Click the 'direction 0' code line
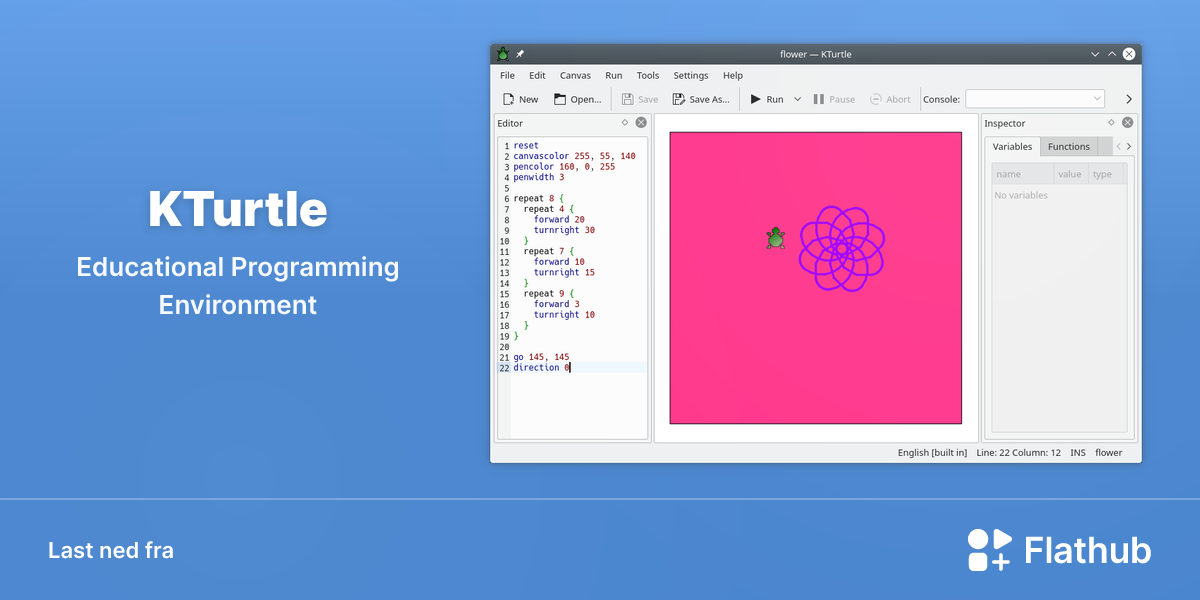The image size is (1200, 600). [x=541, y=368]
